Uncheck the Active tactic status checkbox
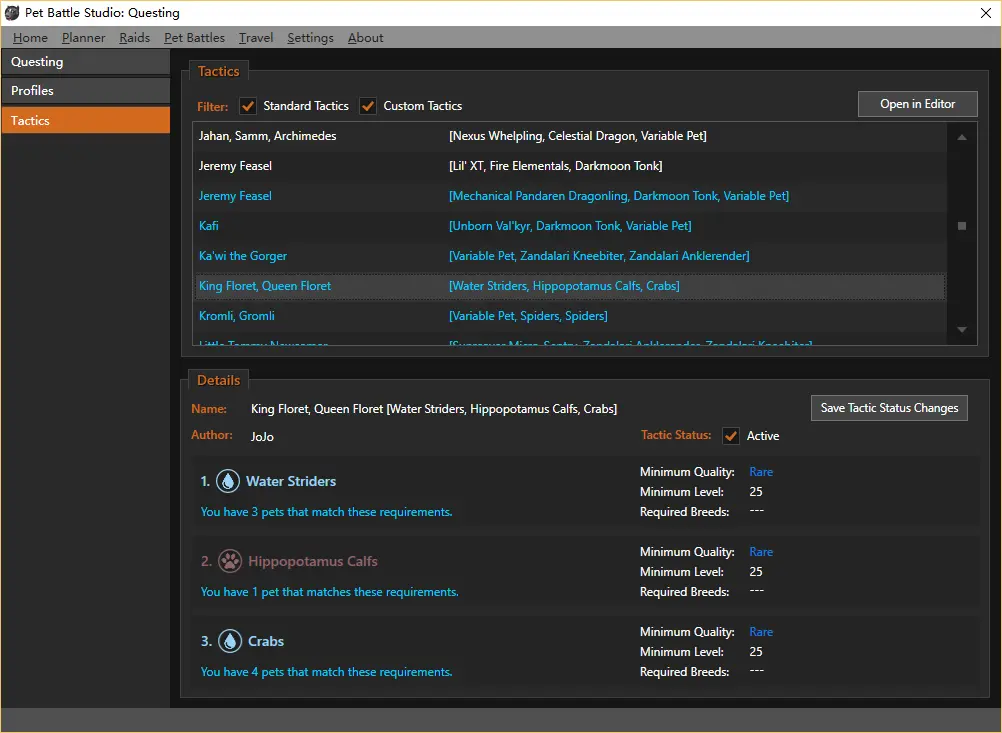The image size is (1002, 733). tap(731, 436)
